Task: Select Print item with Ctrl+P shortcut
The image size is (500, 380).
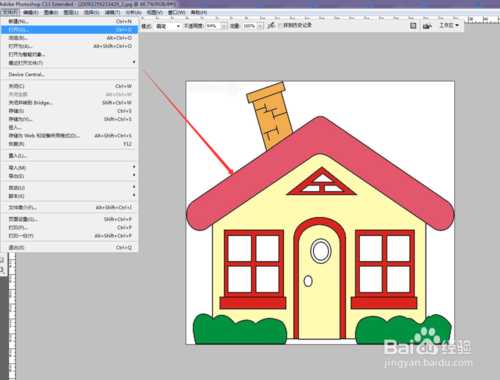Action: click(69, 227)
